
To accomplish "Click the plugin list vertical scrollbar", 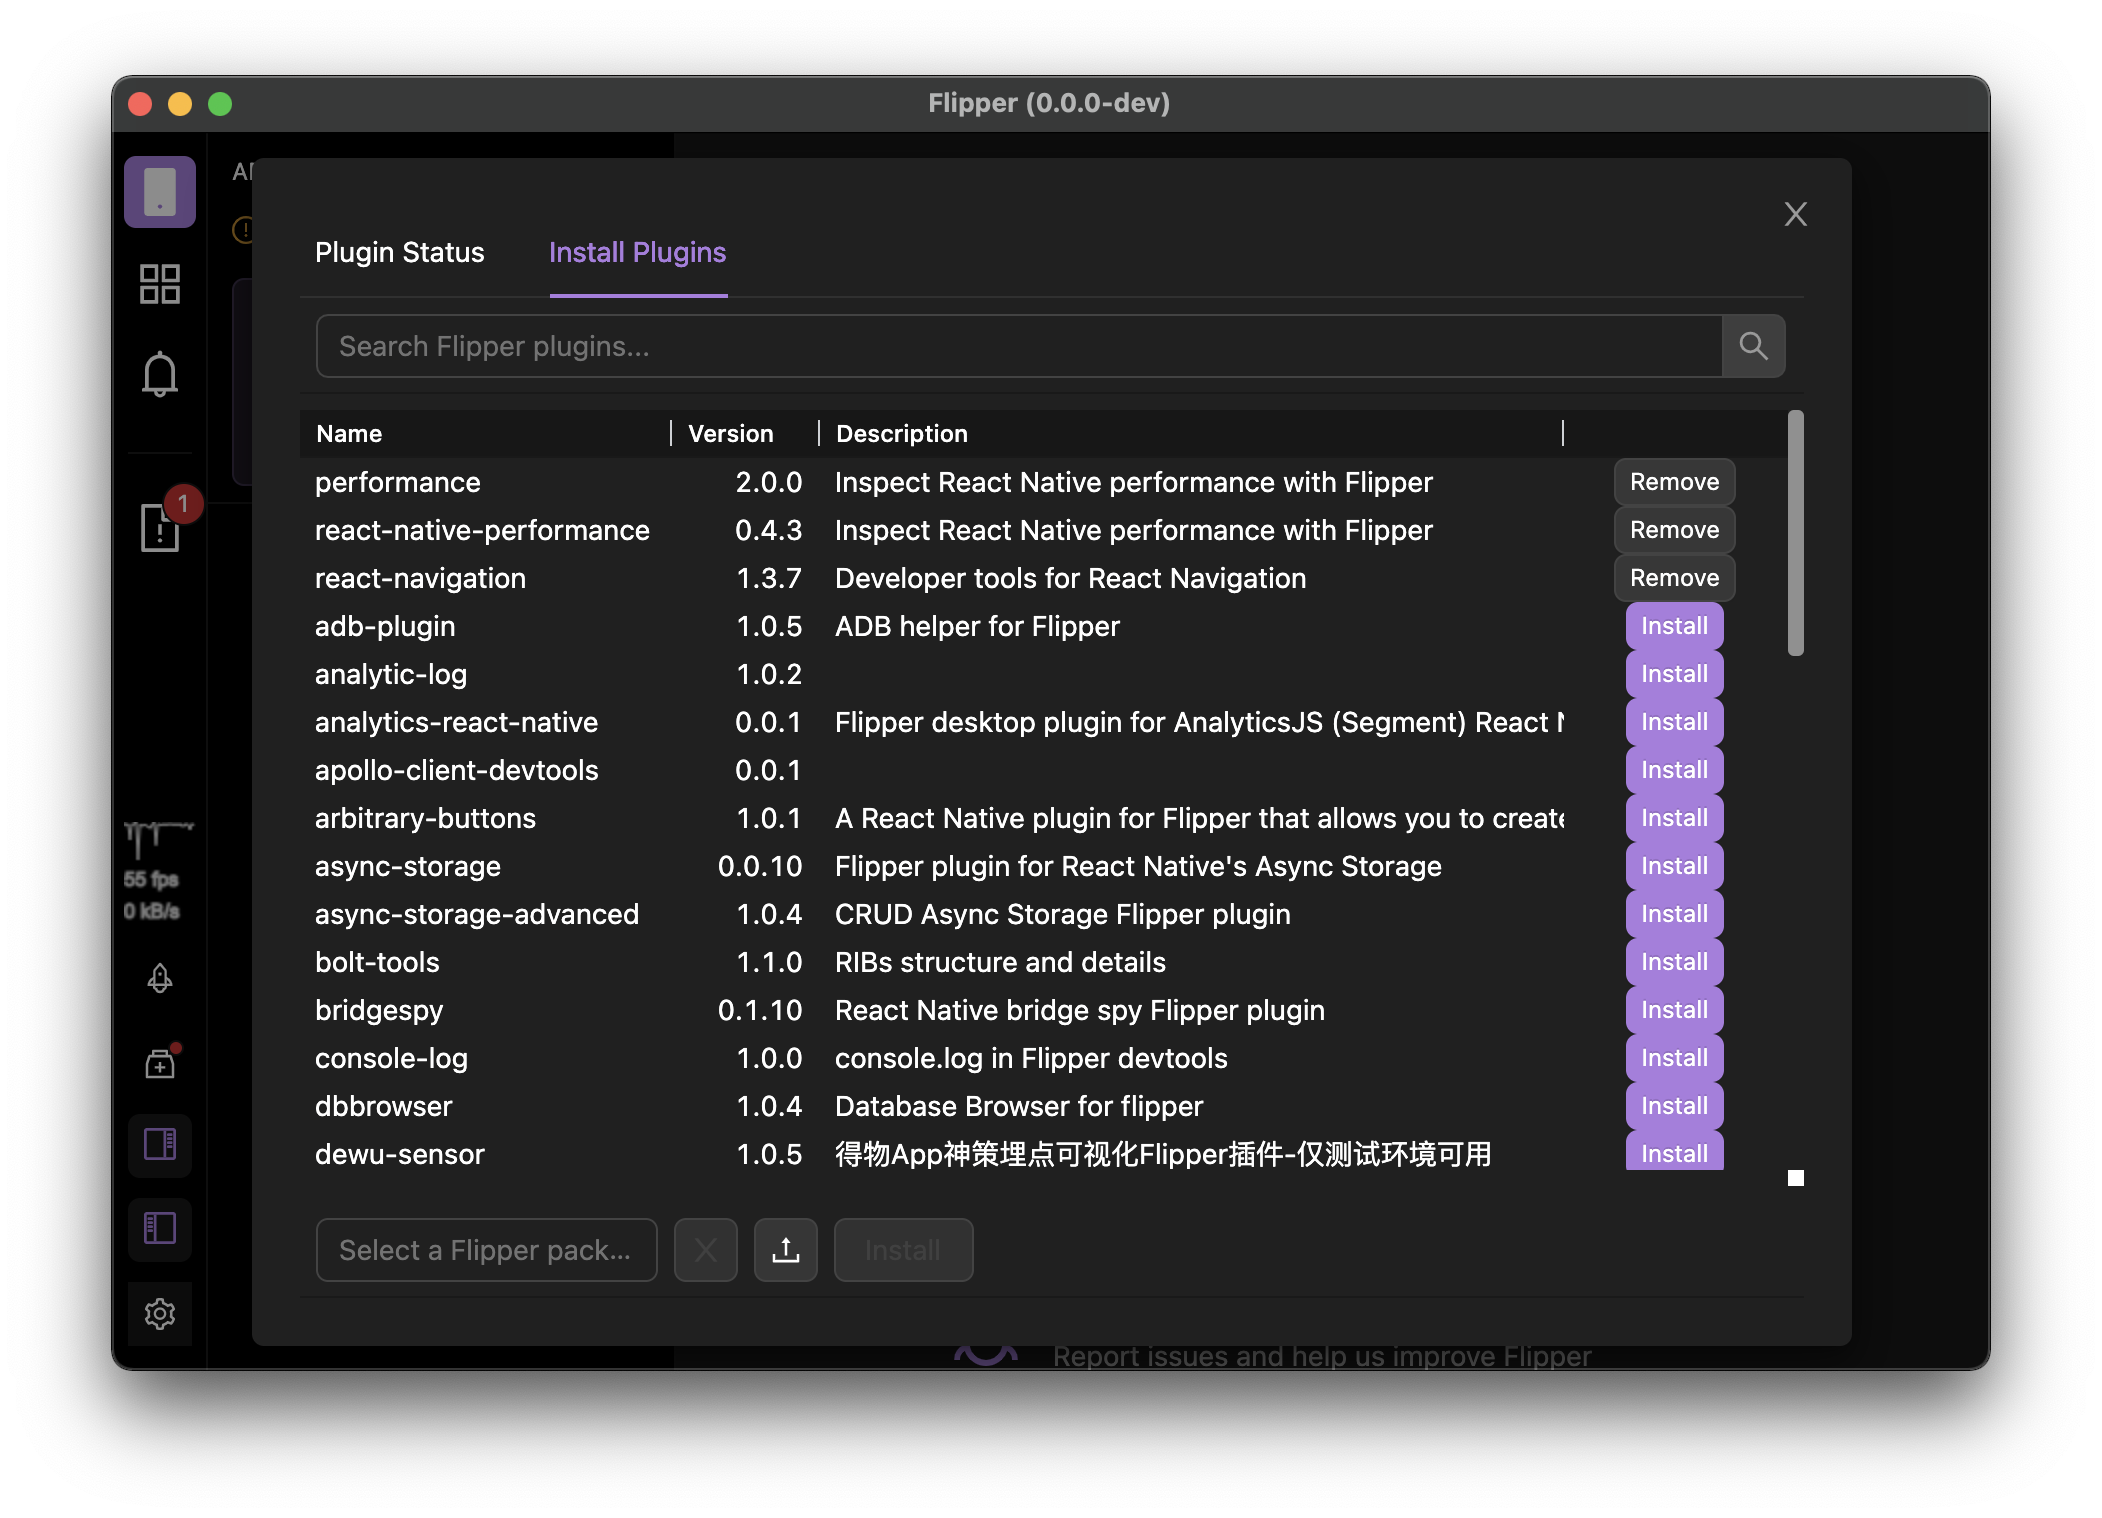I will coord(1796,533).
